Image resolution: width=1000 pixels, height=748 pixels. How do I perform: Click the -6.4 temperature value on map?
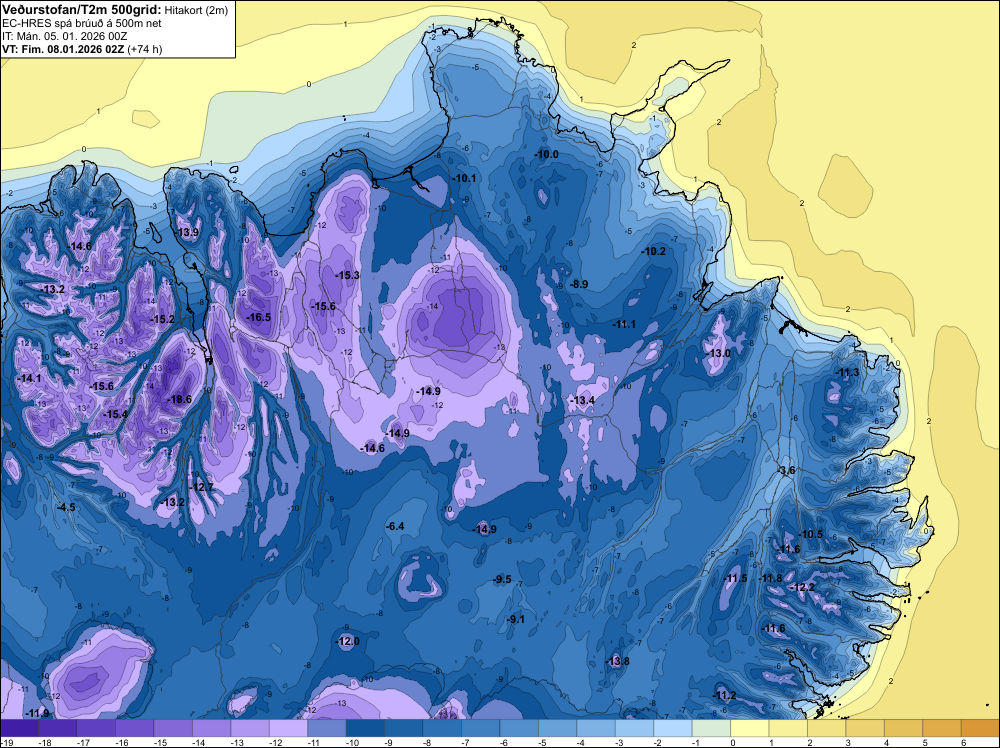[x=395, y=526]
